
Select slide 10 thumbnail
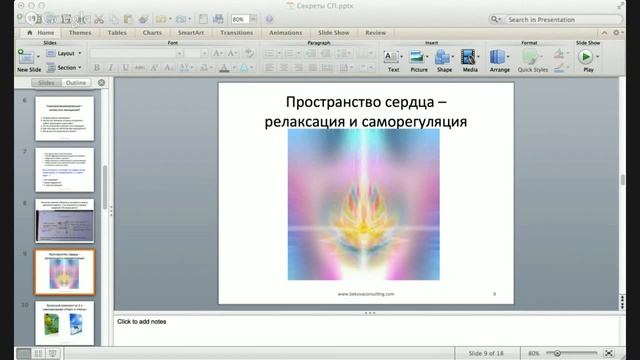click(x=64, y=323)
